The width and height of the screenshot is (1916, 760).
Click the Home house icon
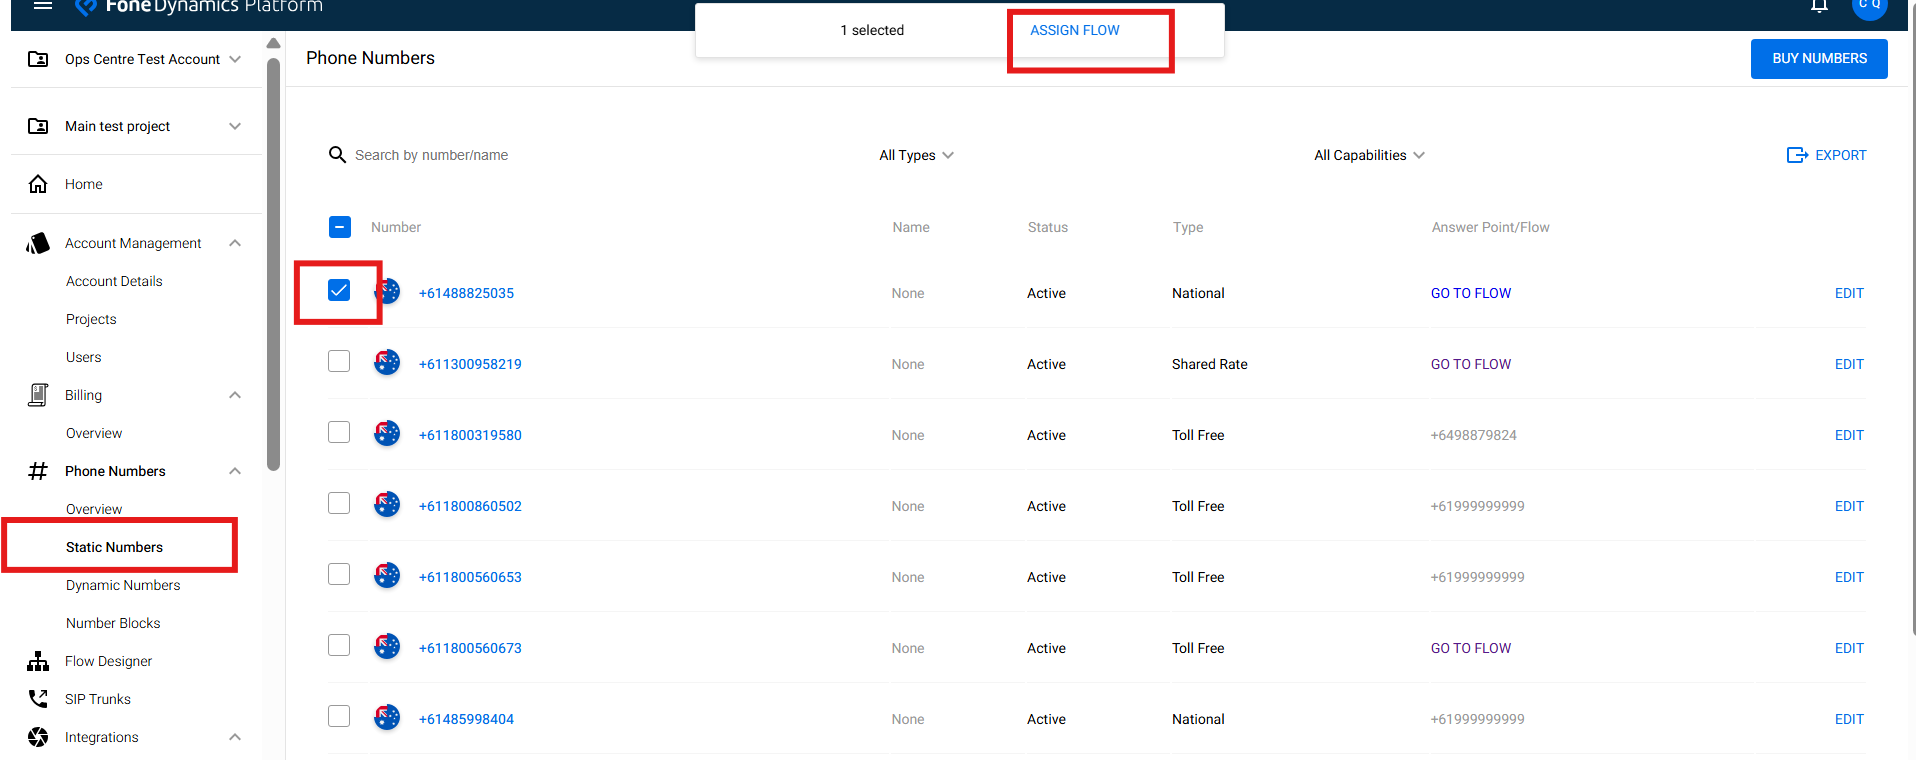38,184
